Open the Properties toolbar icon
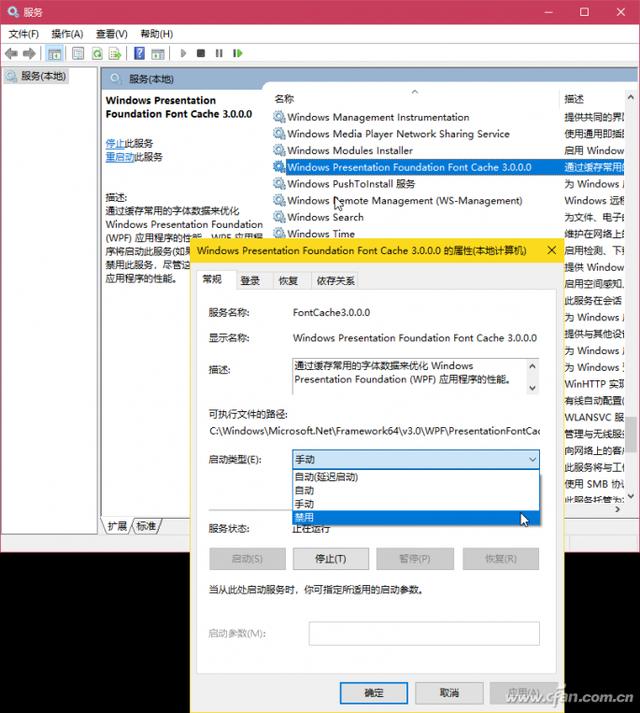The height and width of the screenshot is (713, 640). [78, 54]
